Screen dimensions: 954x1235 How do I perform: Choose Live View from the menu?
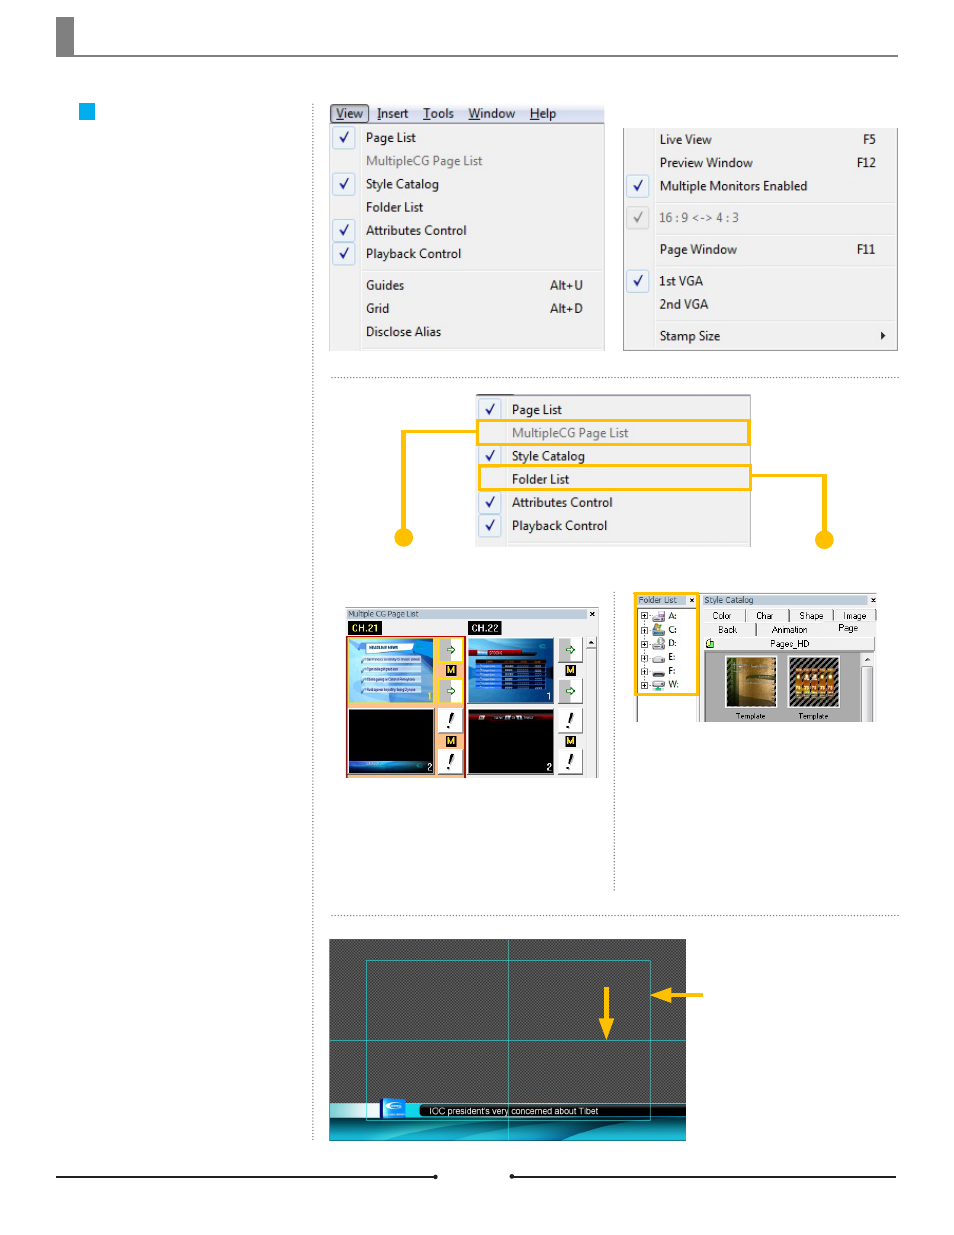tap(686, 140)
